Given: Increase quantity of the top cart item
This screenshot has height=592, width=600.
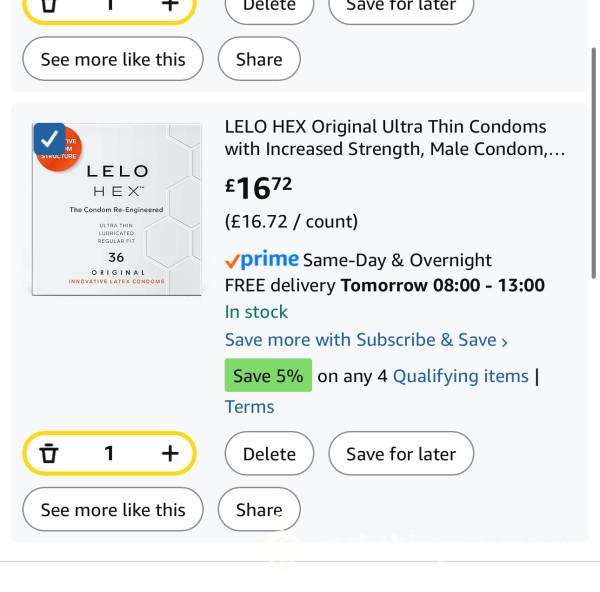Looking at the screenshot, I should point(170,5).
